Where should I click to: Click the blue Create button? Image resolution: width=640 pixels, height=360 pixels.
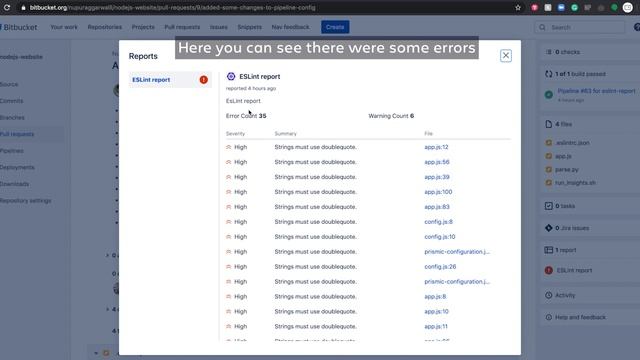(x=335, y=27)
